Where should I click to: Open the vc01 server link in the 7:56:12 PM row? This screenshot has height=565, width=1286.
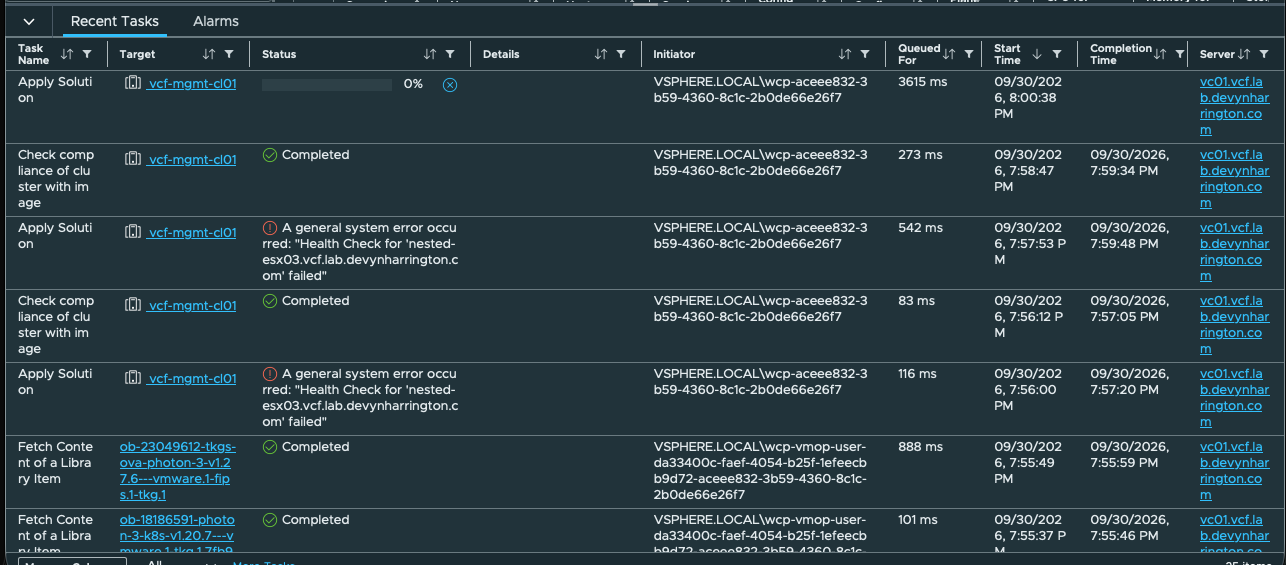tap(1235, 325)
